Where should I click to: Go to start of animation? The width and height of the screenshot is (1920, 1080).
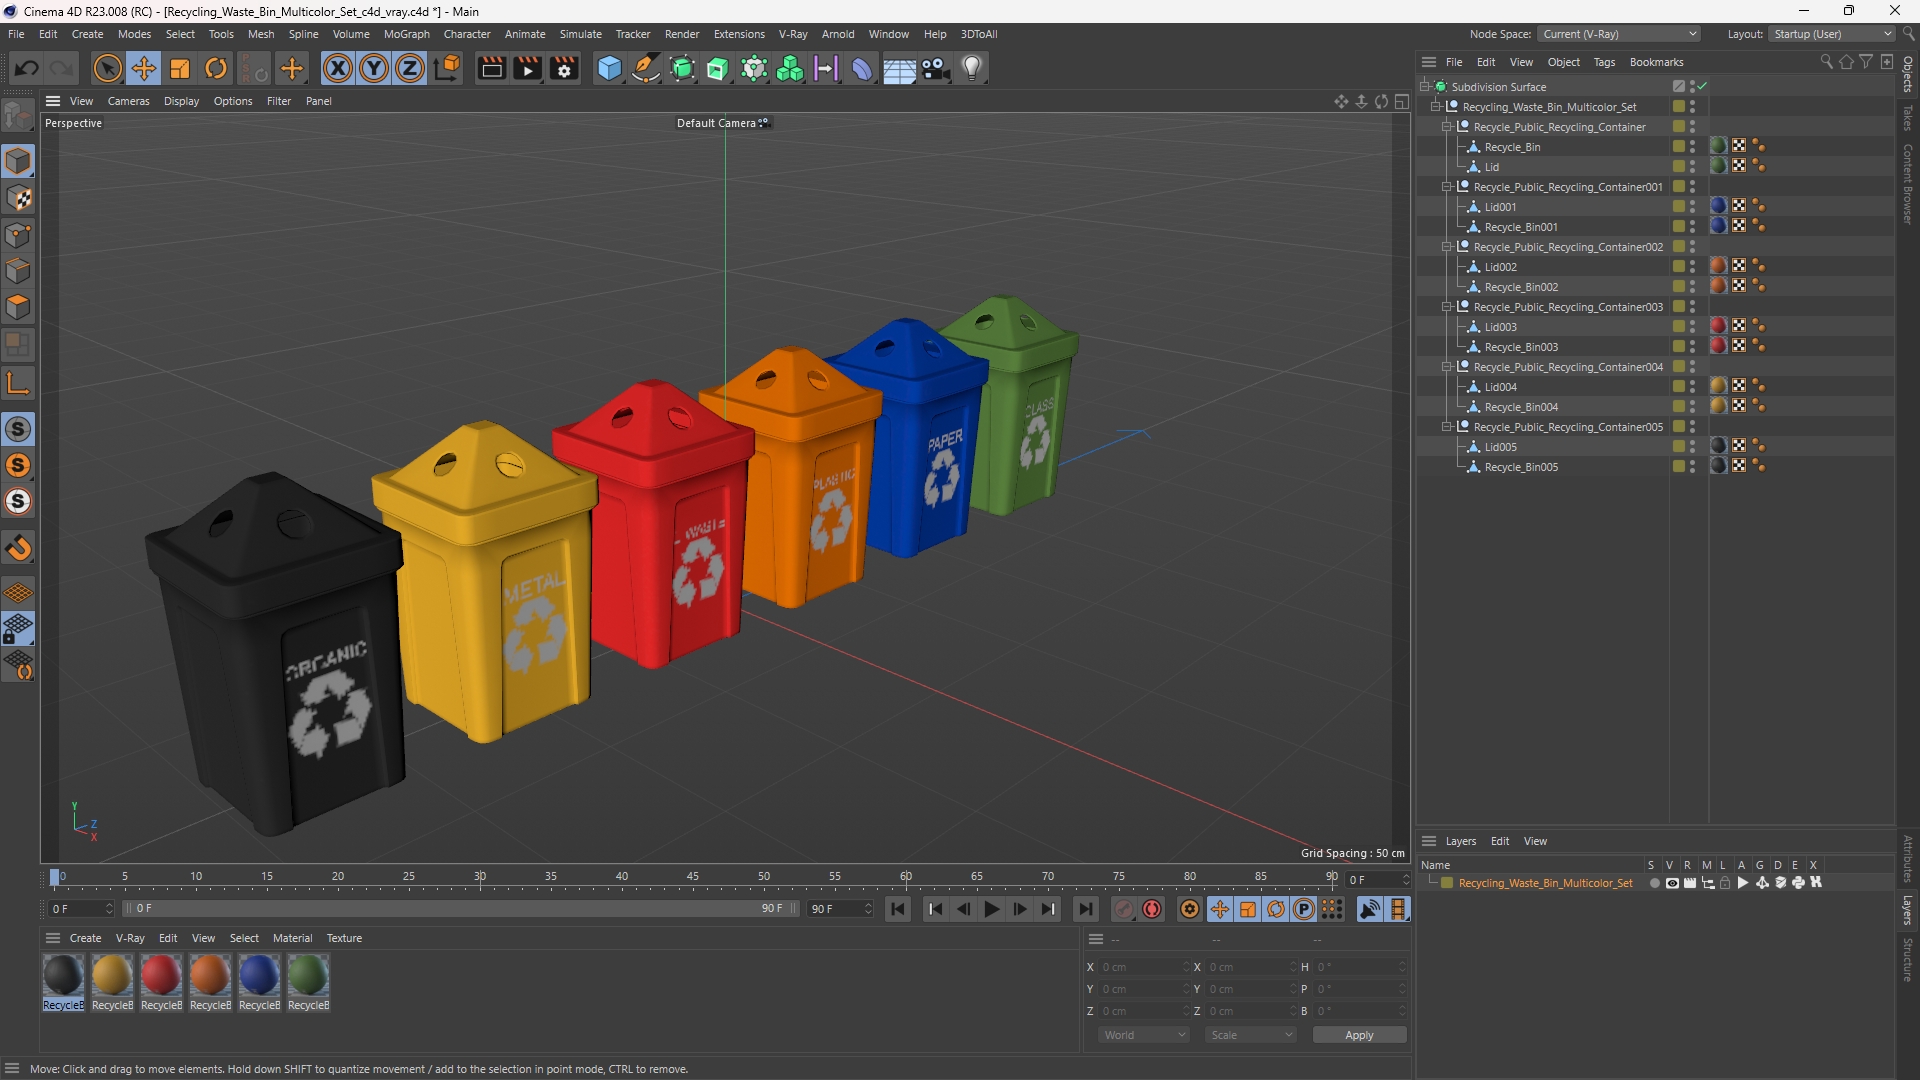pos(898,909)
